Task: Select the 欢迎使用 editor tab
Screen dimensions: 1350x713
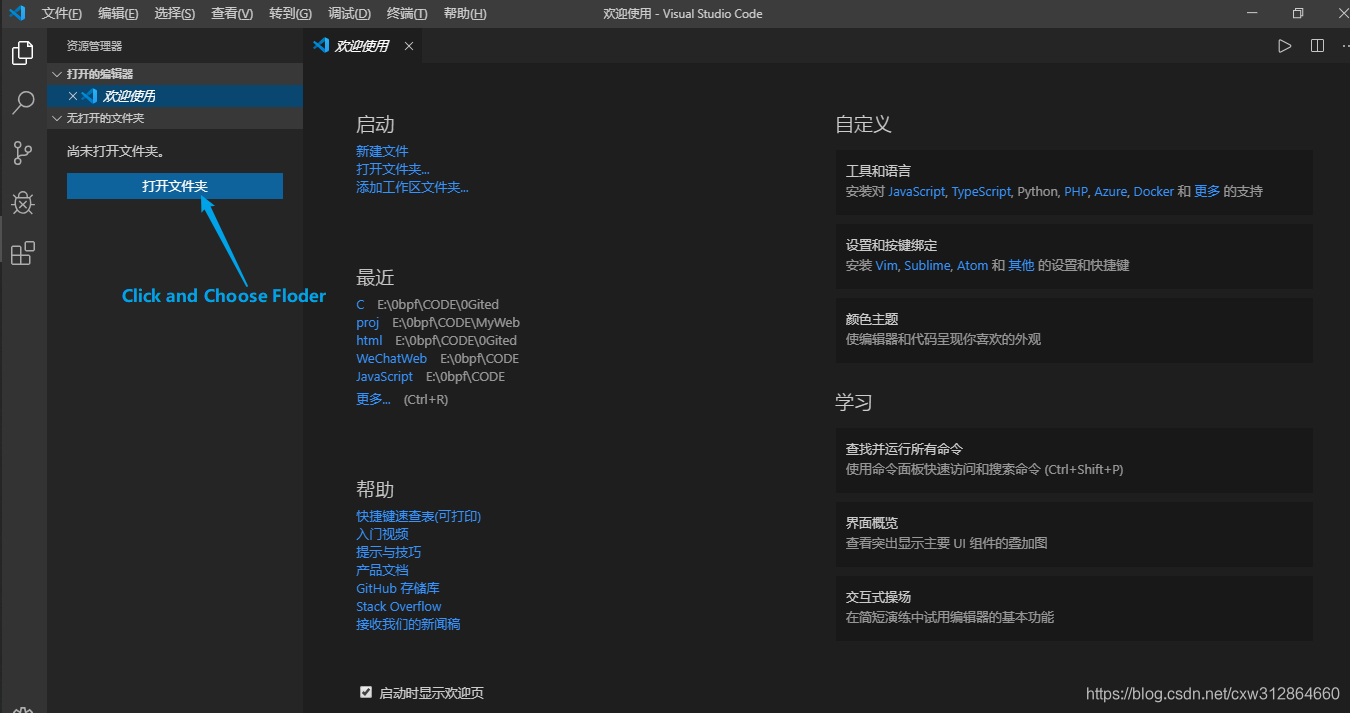Action: [362, 46]
